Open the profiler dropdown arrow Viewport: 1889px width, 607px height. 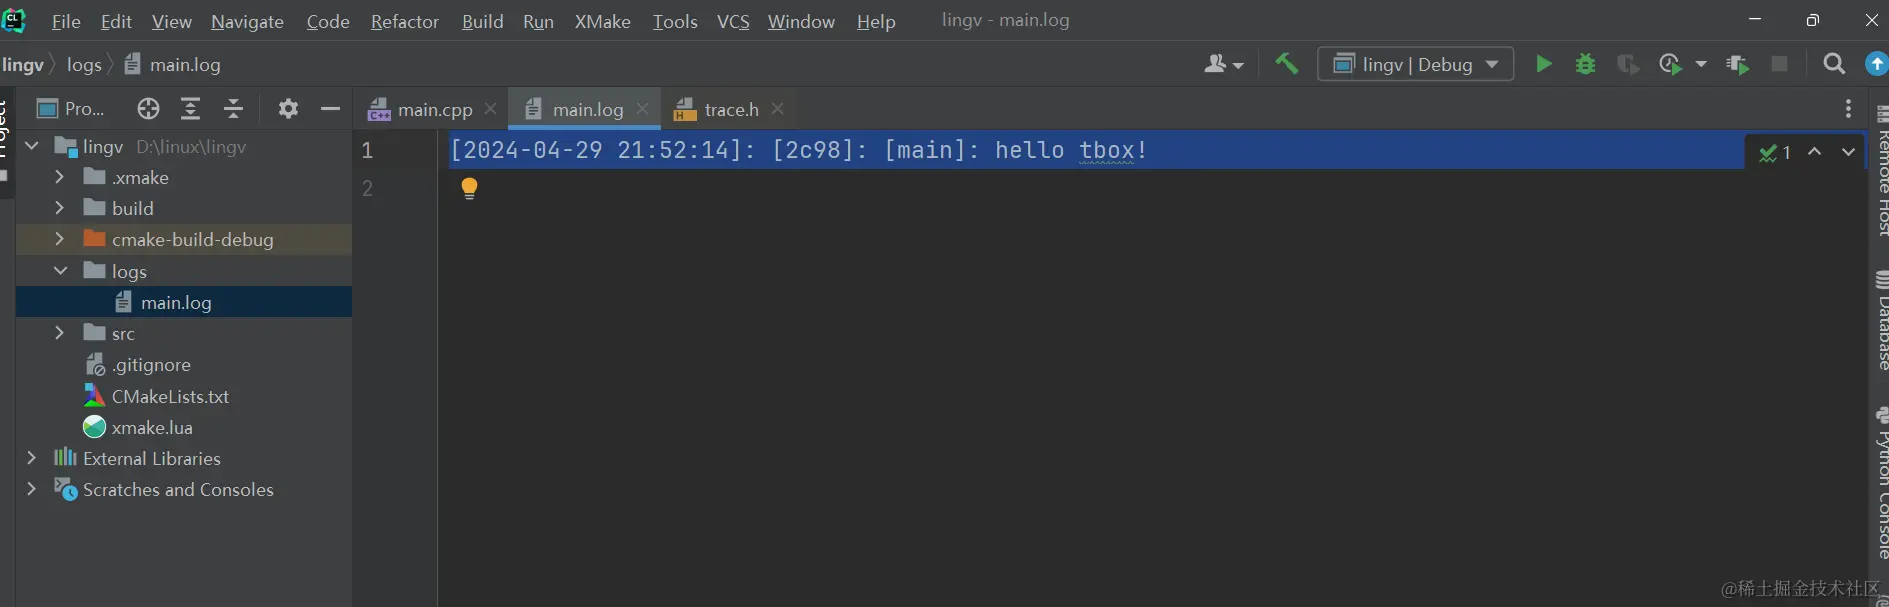click(x=1701, y=64)
